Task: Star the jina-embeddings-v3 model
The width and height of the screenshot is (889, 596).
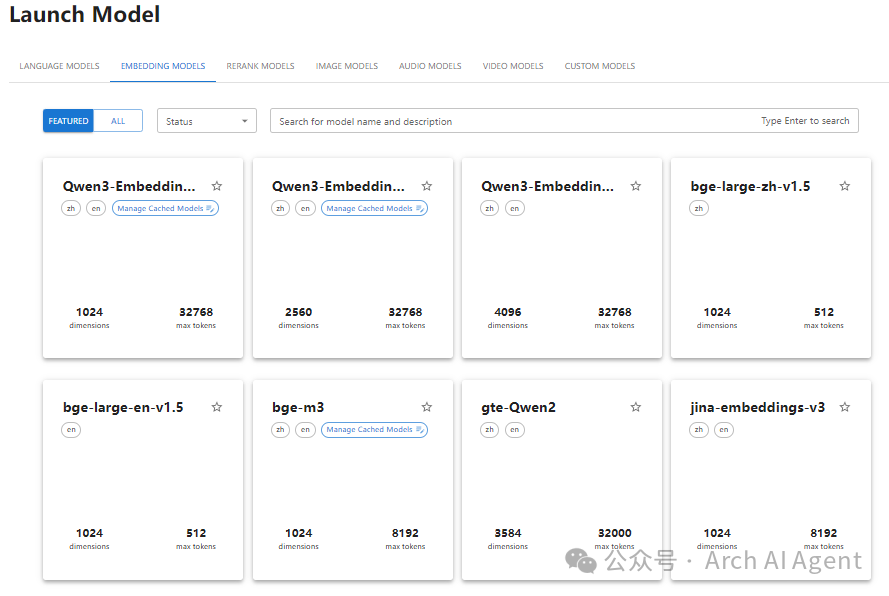Action: [x=845, y=407]
